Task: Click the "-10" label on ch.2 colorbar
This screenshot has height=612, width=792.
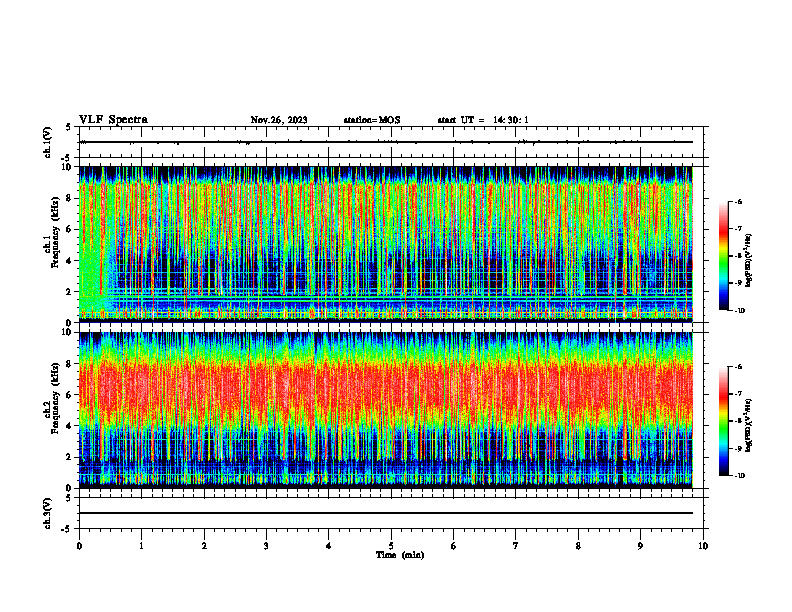Action: click(x=739, y=476)
